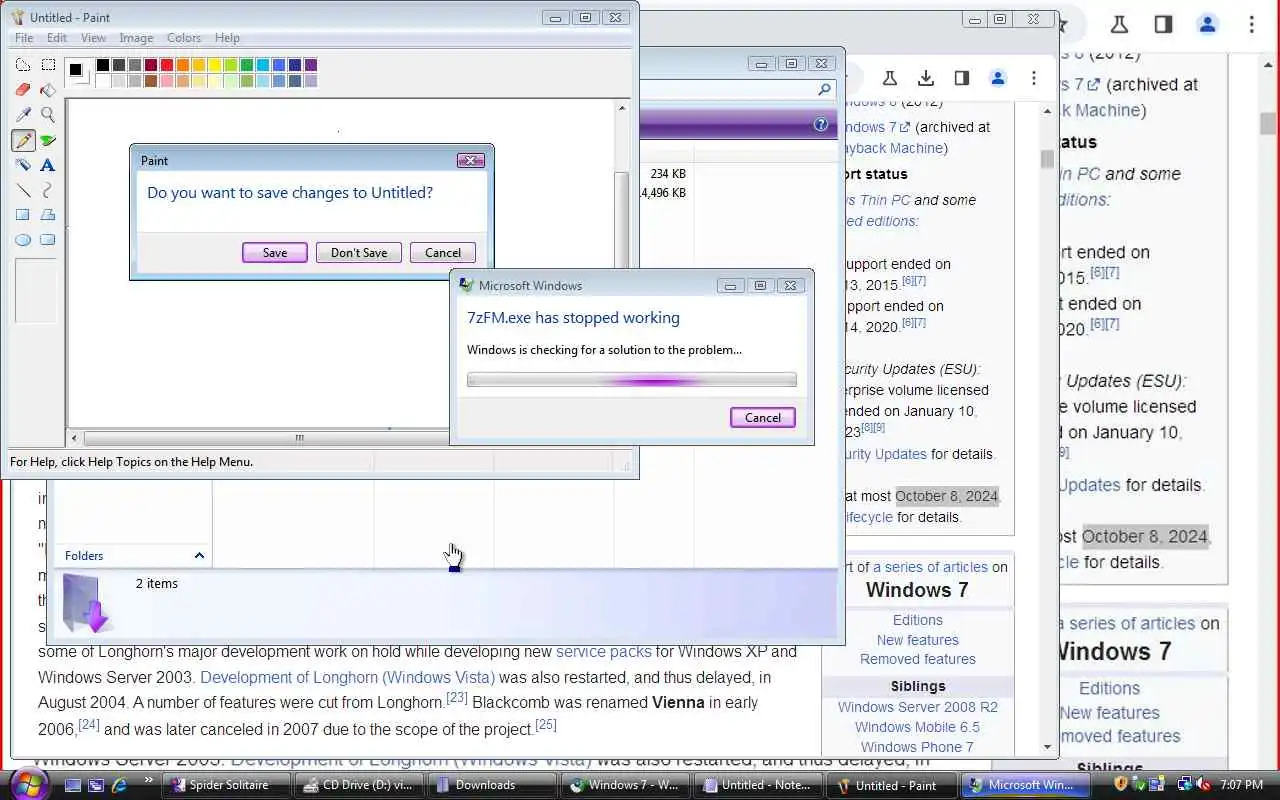This screenshot has width=1280, height=800.
Task: Open the Explorer window's blue help icon
Action: coord(821,125)
